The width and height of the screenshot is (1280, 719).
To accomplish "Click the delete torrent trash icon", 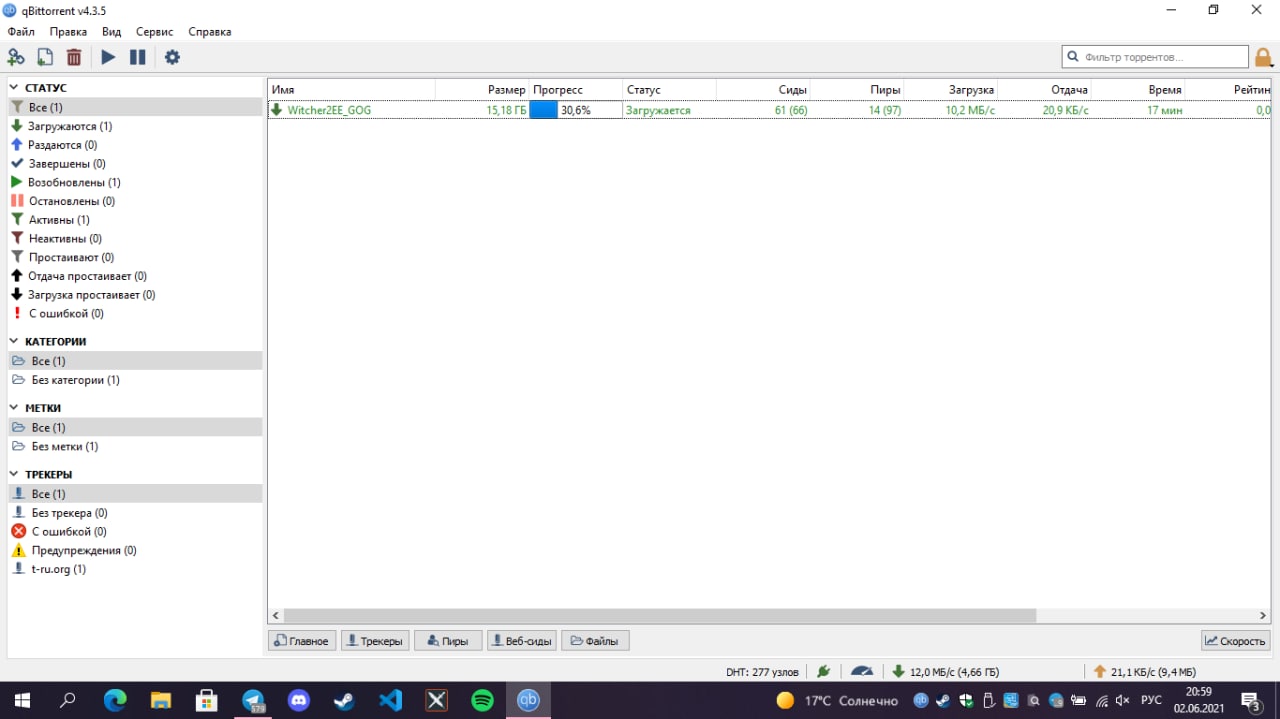I will [x=74, y=57].
